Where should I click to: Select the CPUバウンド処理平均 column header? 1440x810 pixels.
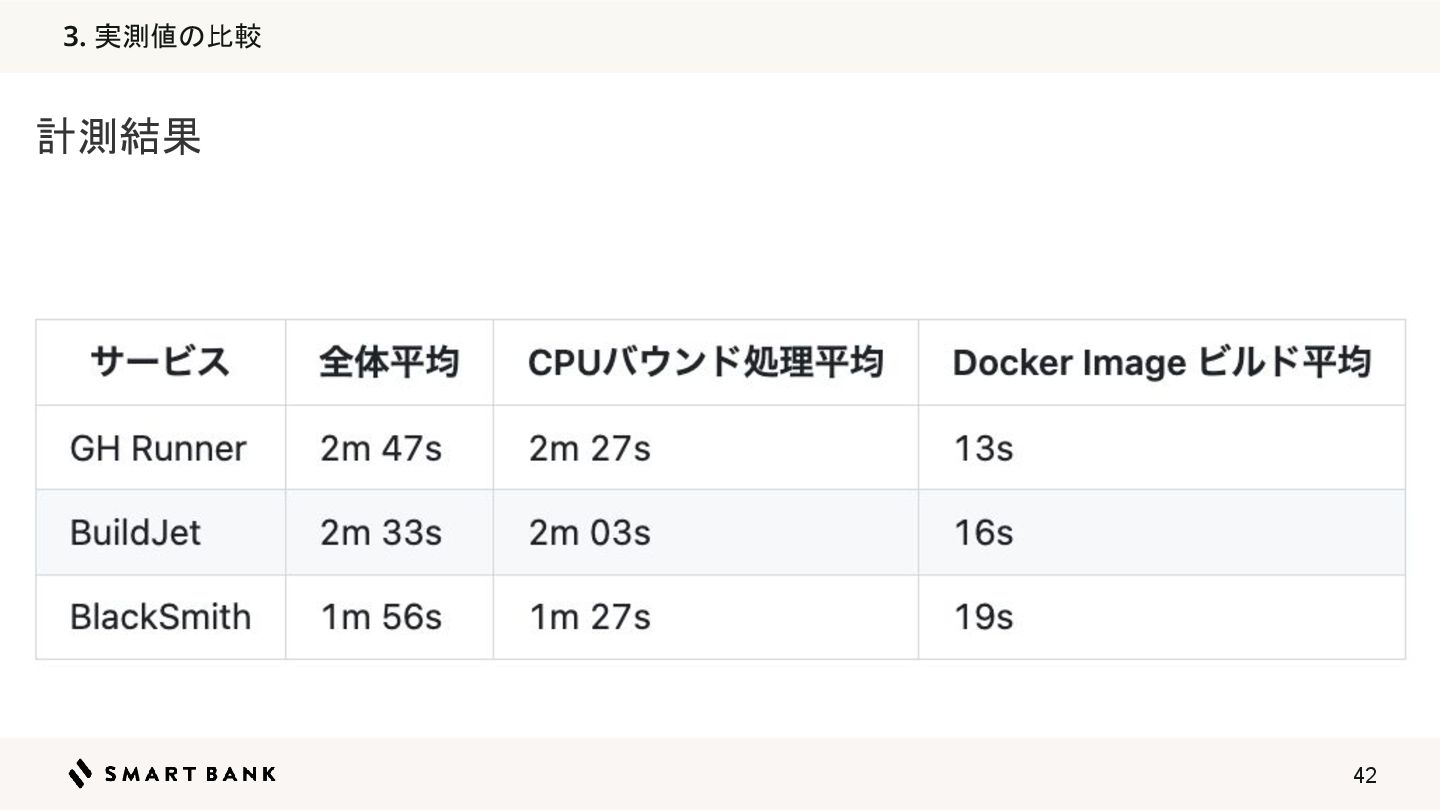[x=705, y=362]
